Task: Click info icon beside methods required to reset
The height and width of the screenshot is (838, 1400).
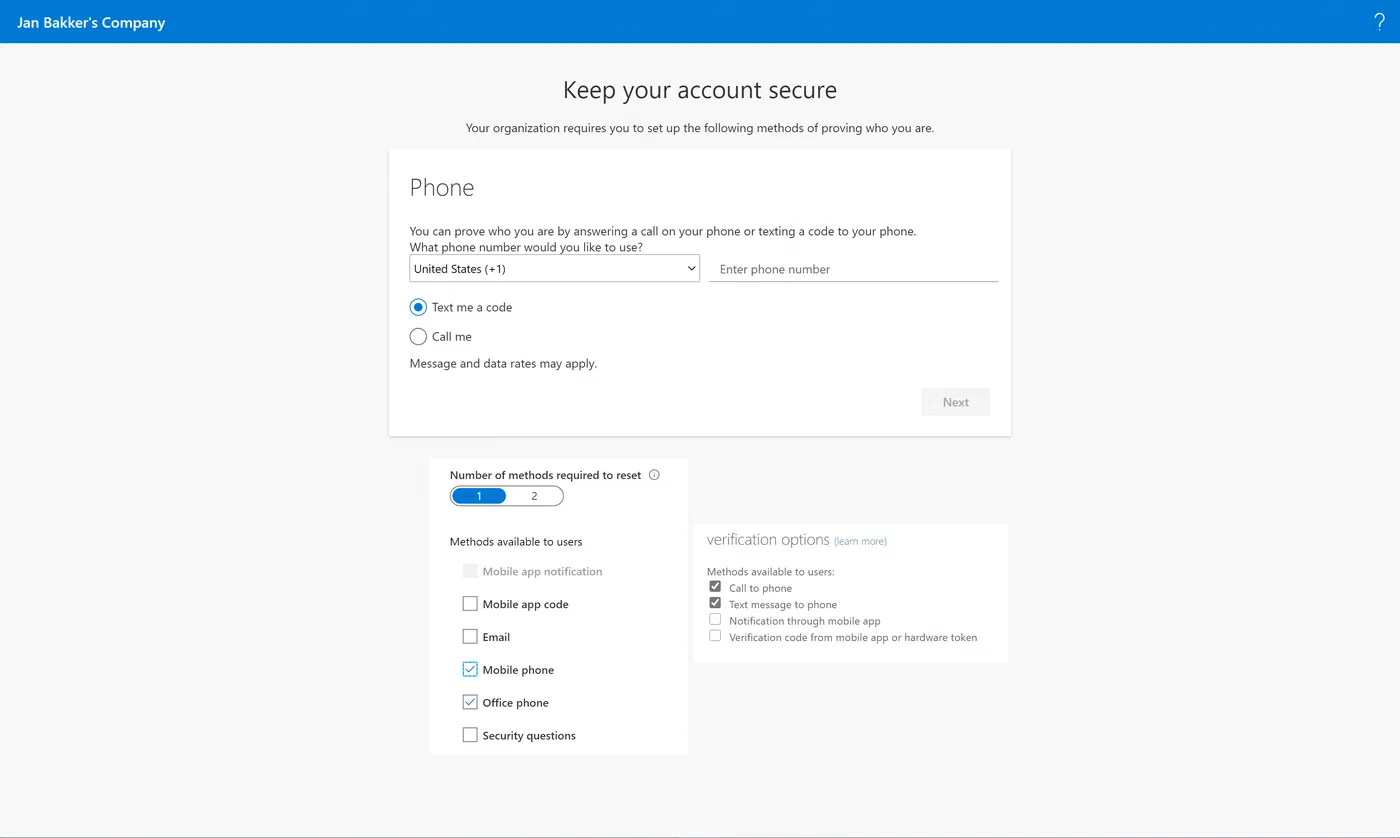Action: pos(654,475)
